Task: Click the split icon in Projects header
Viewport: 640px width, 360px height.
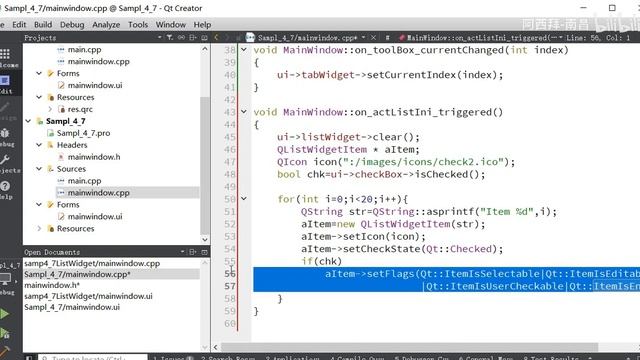Action: click(193, 38)
